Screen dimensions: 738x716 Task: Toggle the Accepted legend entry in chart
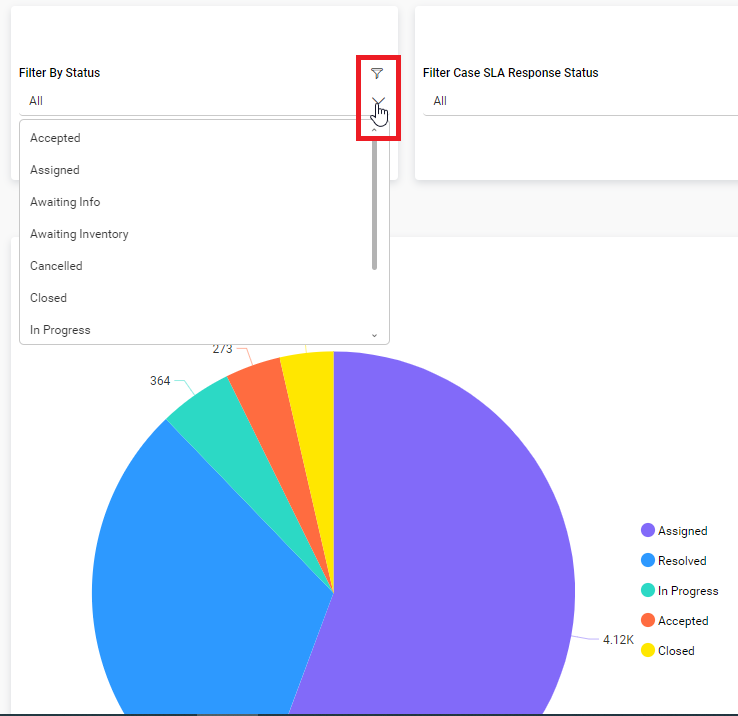click(674, 621)
